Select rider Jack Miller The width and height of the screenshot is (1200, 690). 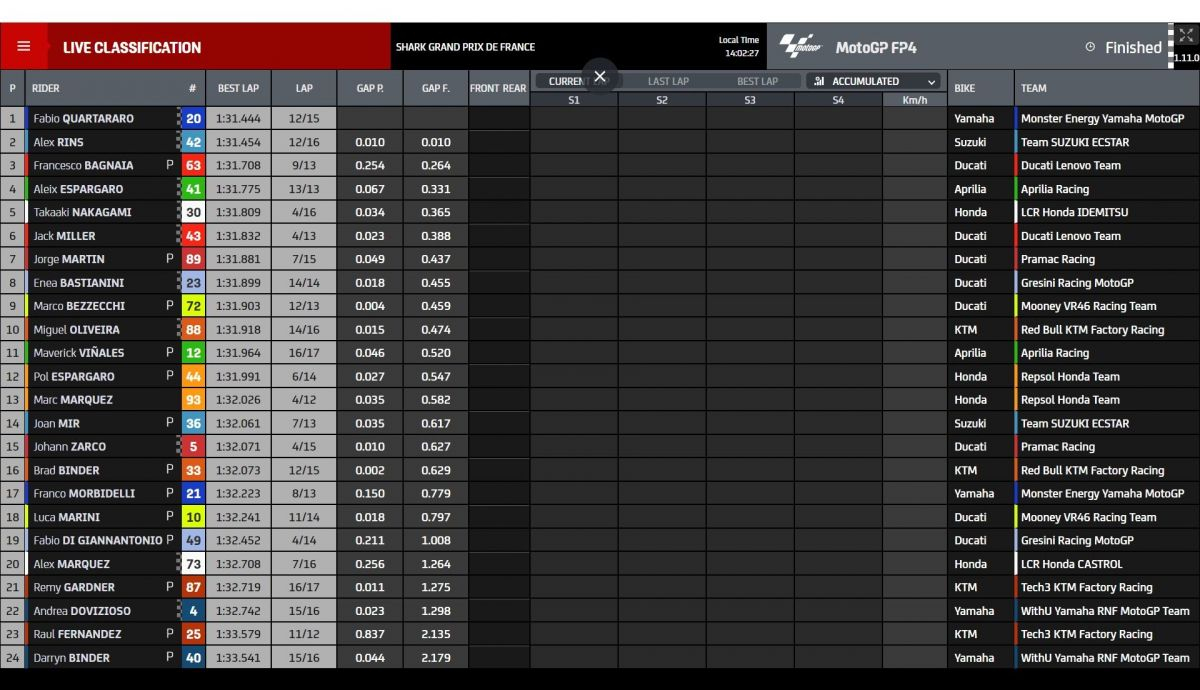[x=65, y=236]
